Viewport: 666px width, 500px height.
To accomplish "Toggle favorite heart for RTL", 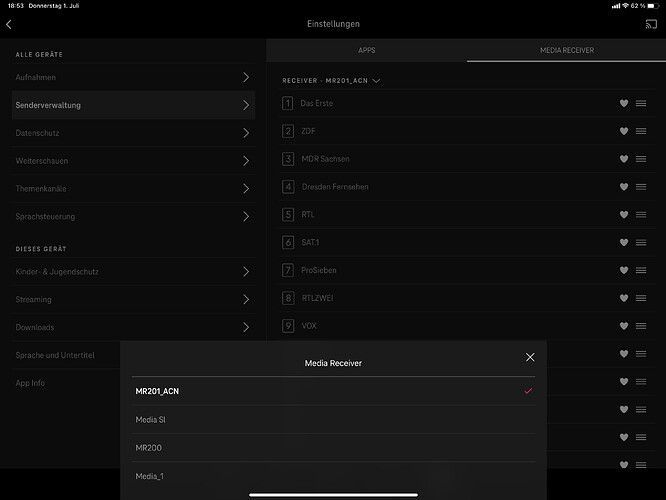I will pyautogui.click(x=624, y=215).
